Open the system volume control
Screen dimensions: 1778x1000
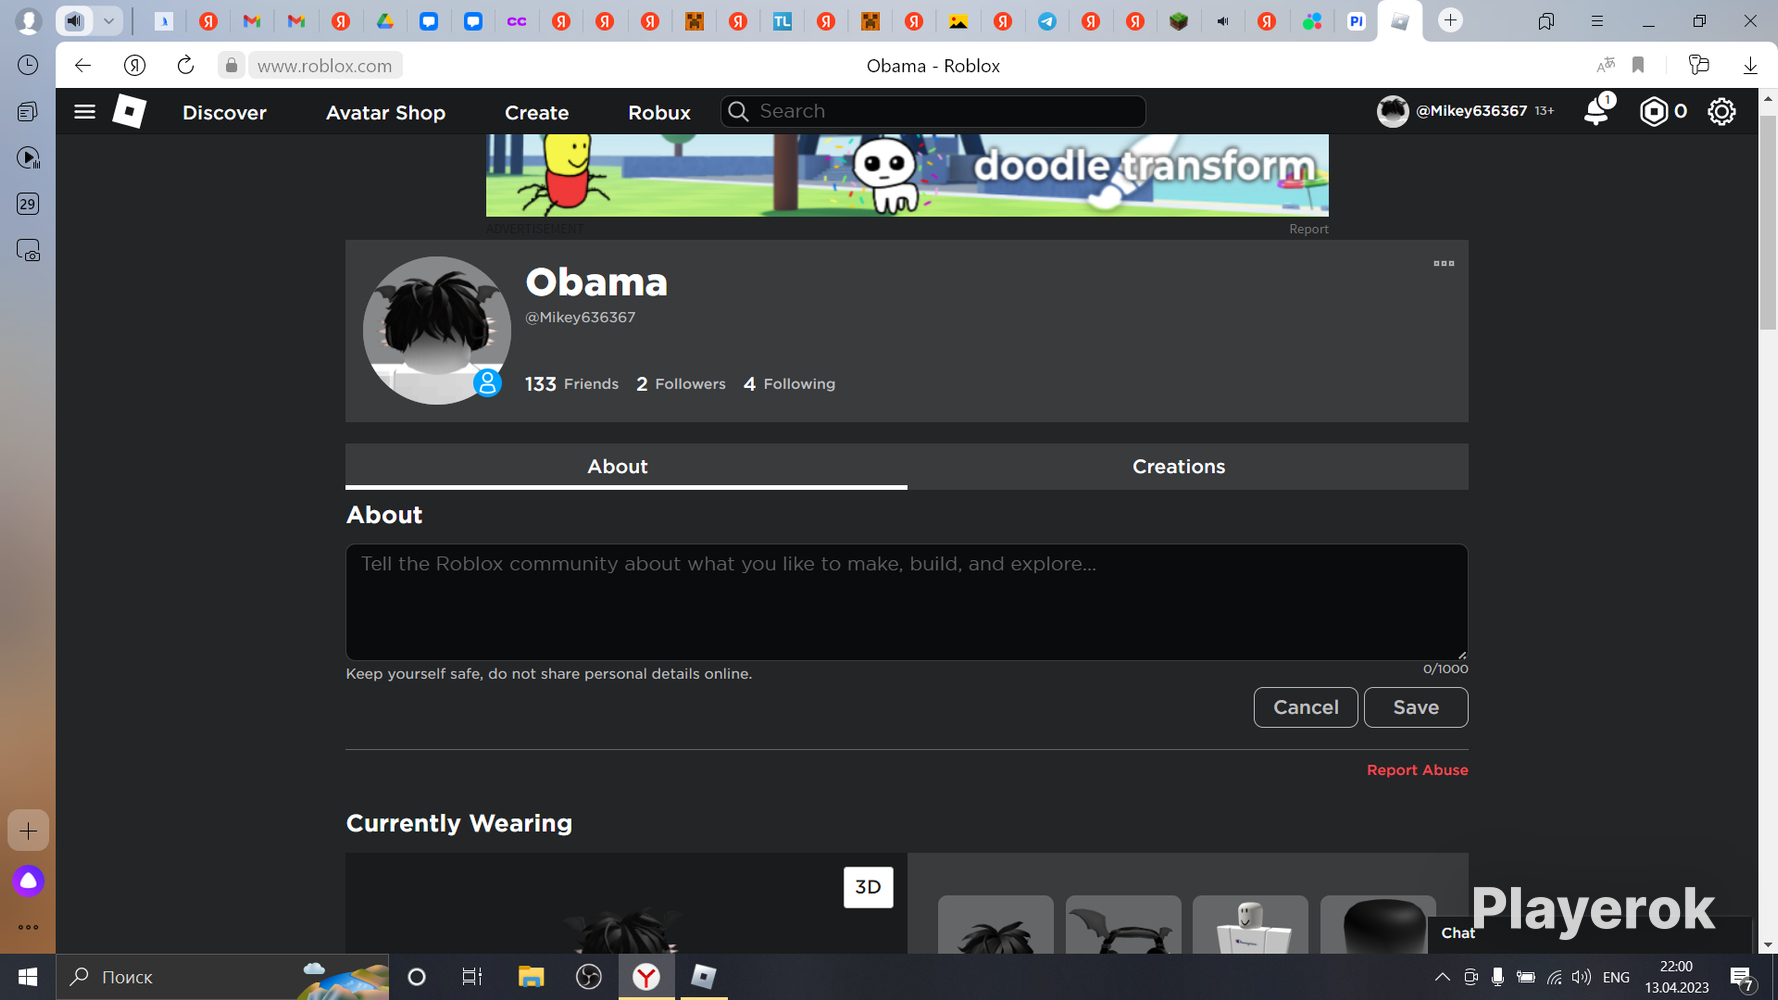(x=1581, y=977)
